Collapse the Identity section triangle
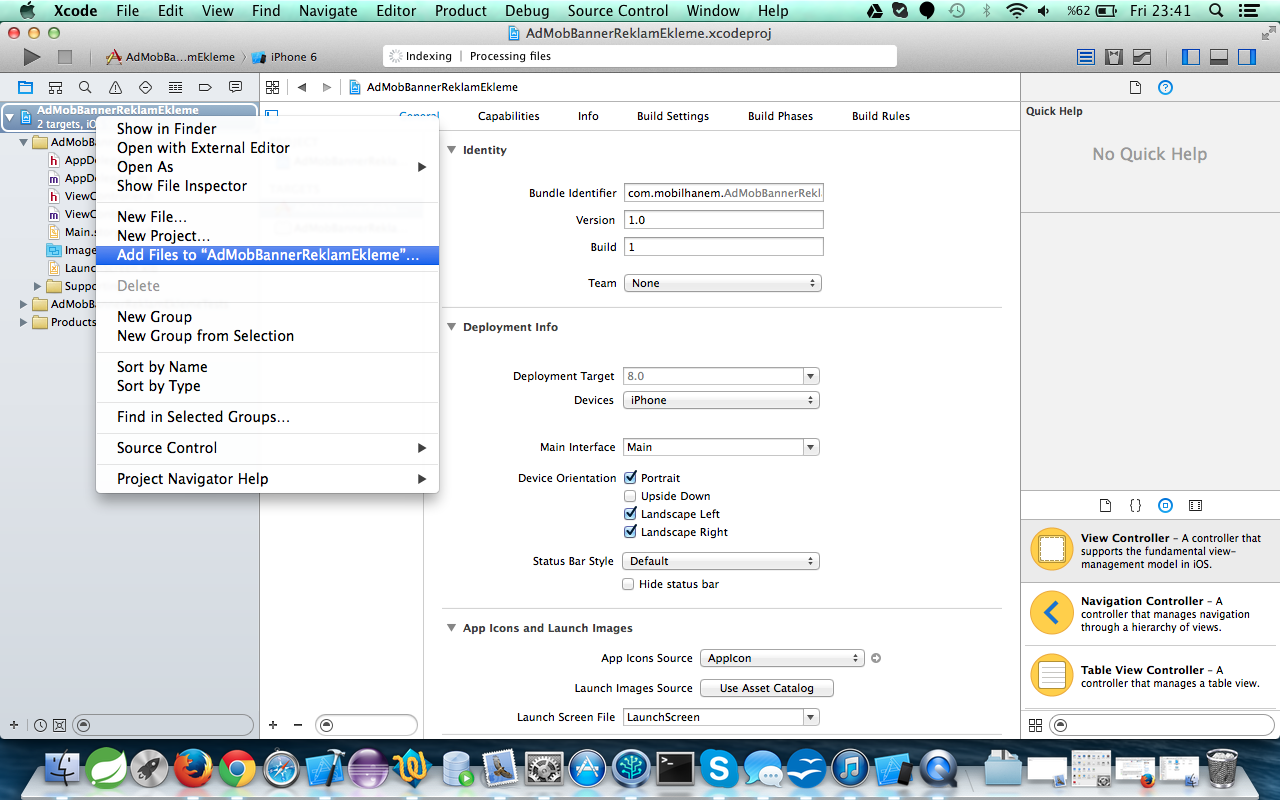 [x=451, y=150]
